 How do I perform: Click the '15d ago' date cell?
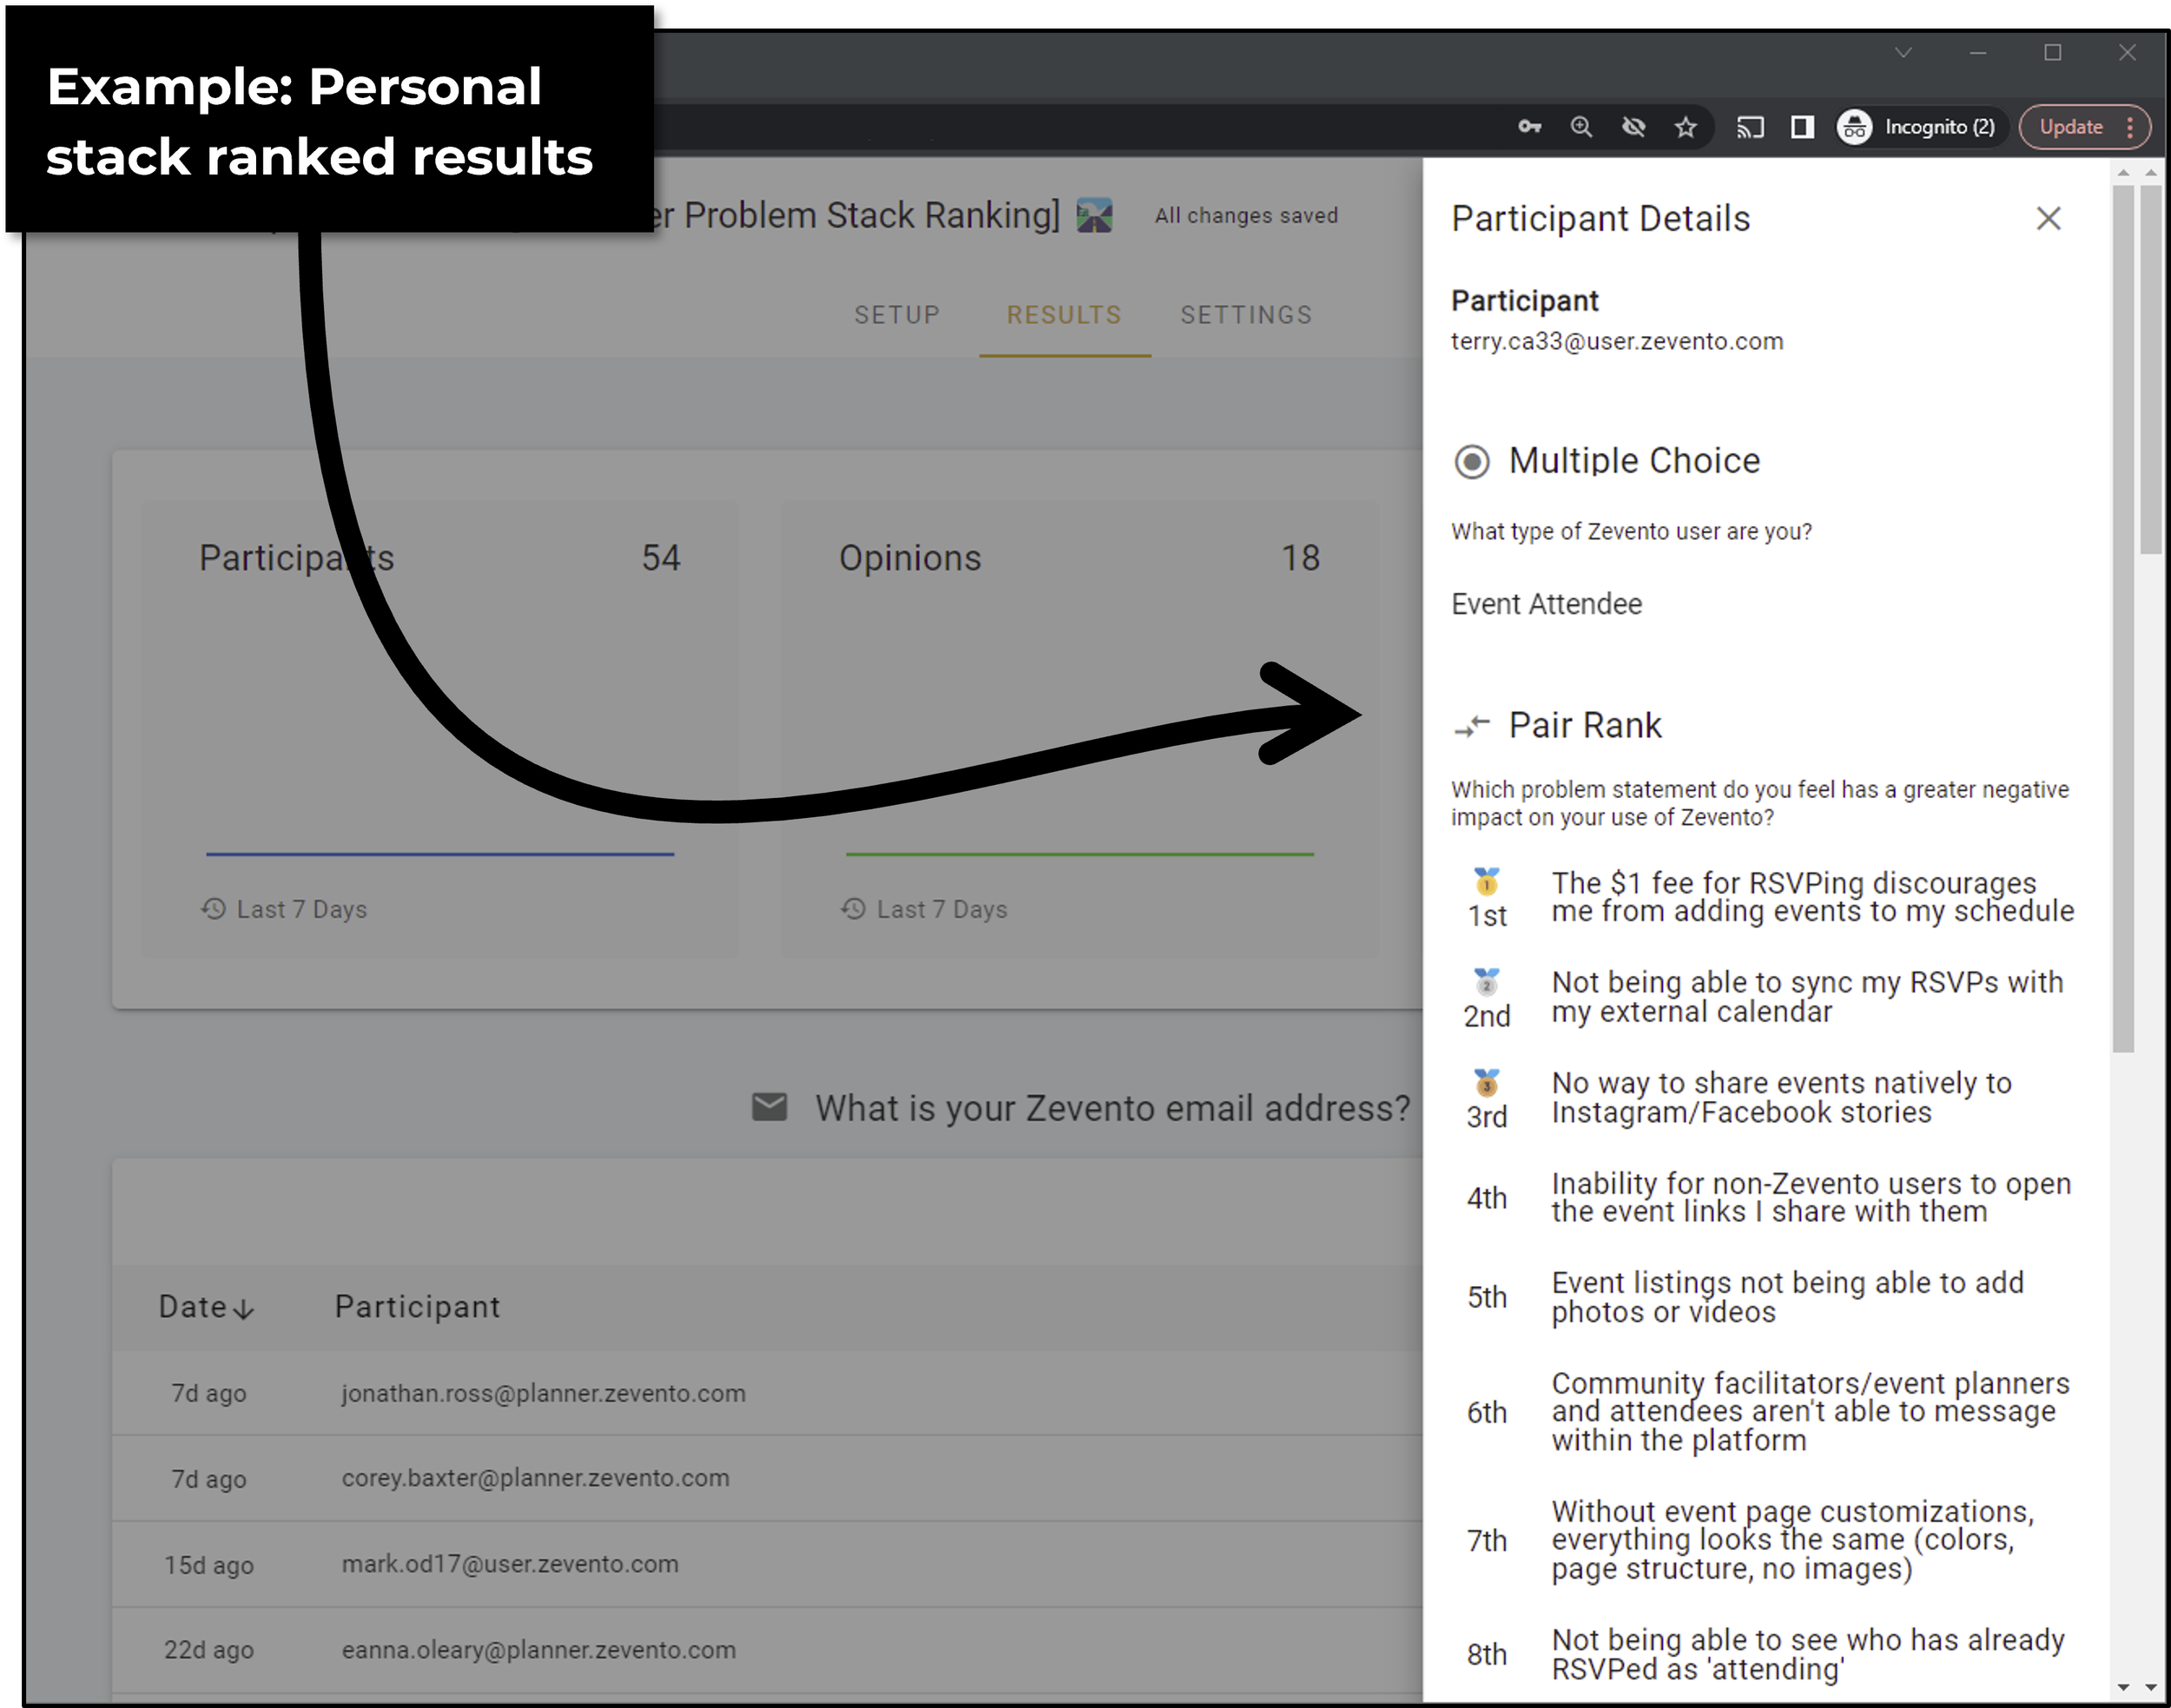click(208, 1565)
